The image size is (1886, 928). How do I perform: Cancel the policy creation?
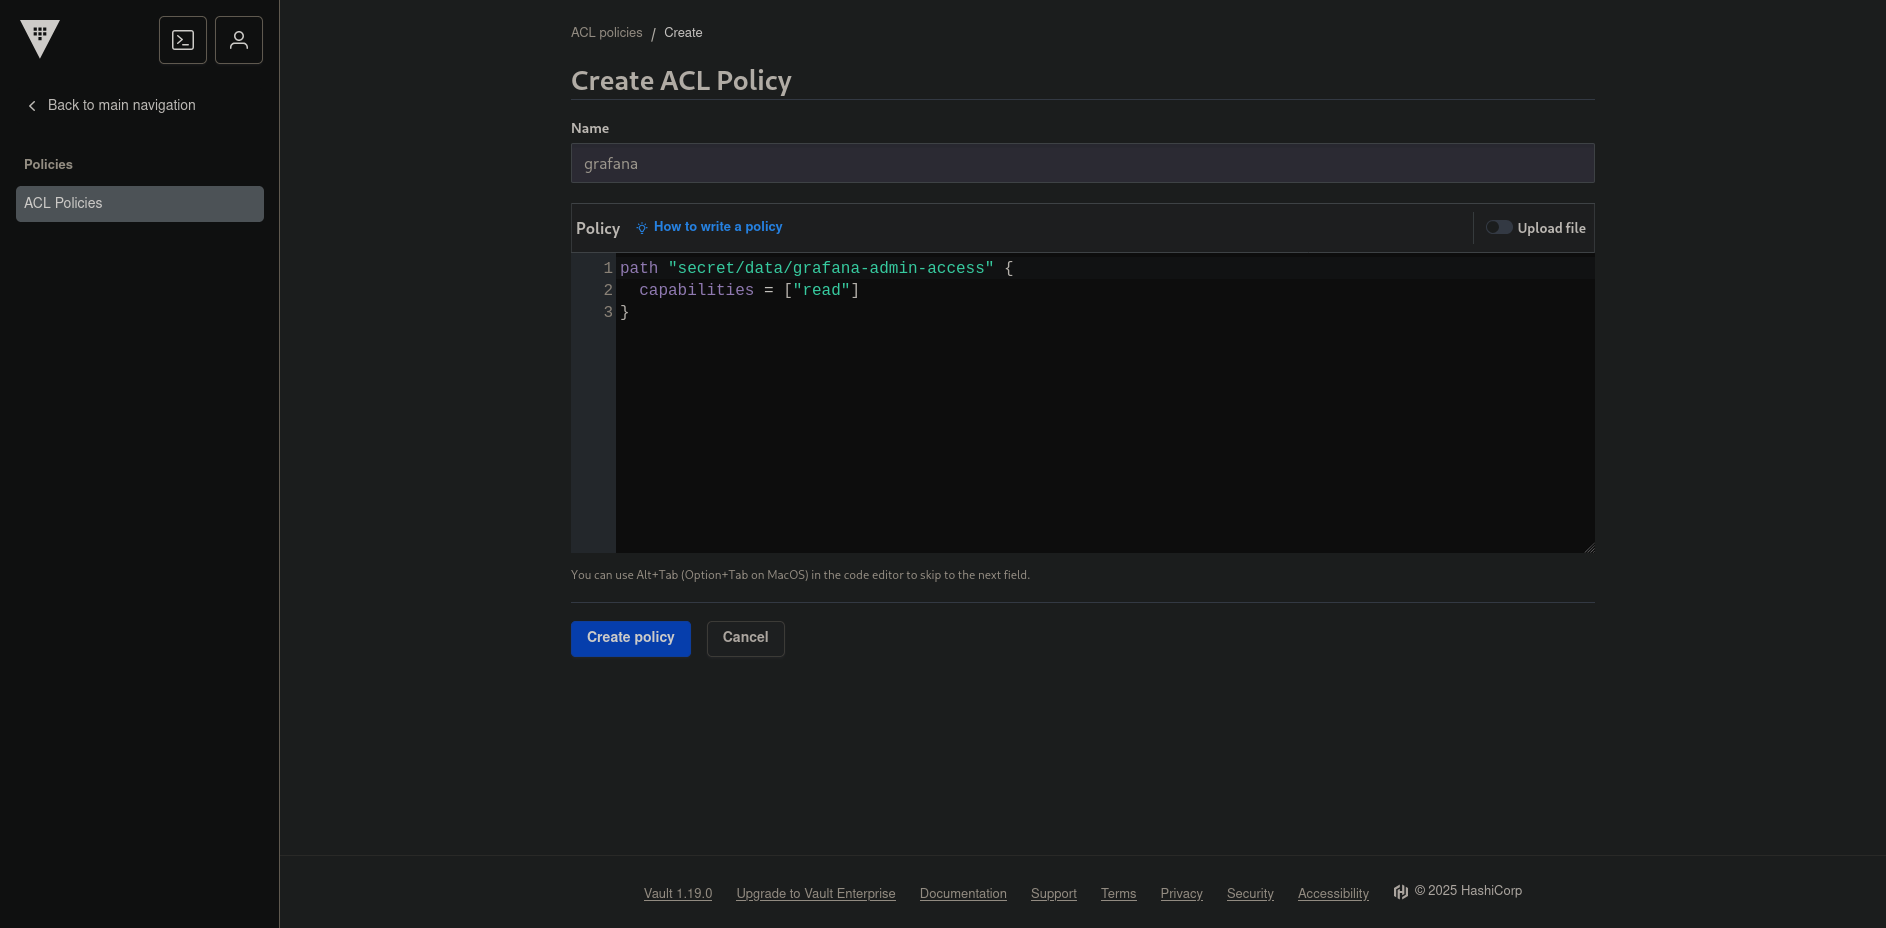[745, 638]
